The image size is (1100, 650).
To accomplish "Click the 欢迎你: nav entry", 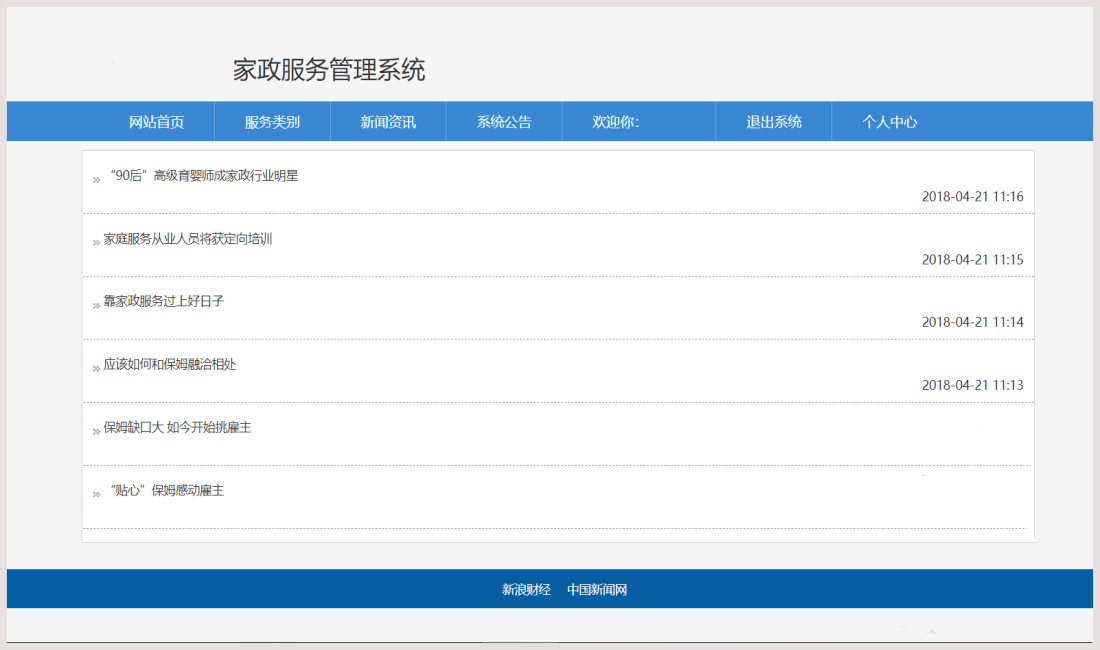I will click(615, 122).
